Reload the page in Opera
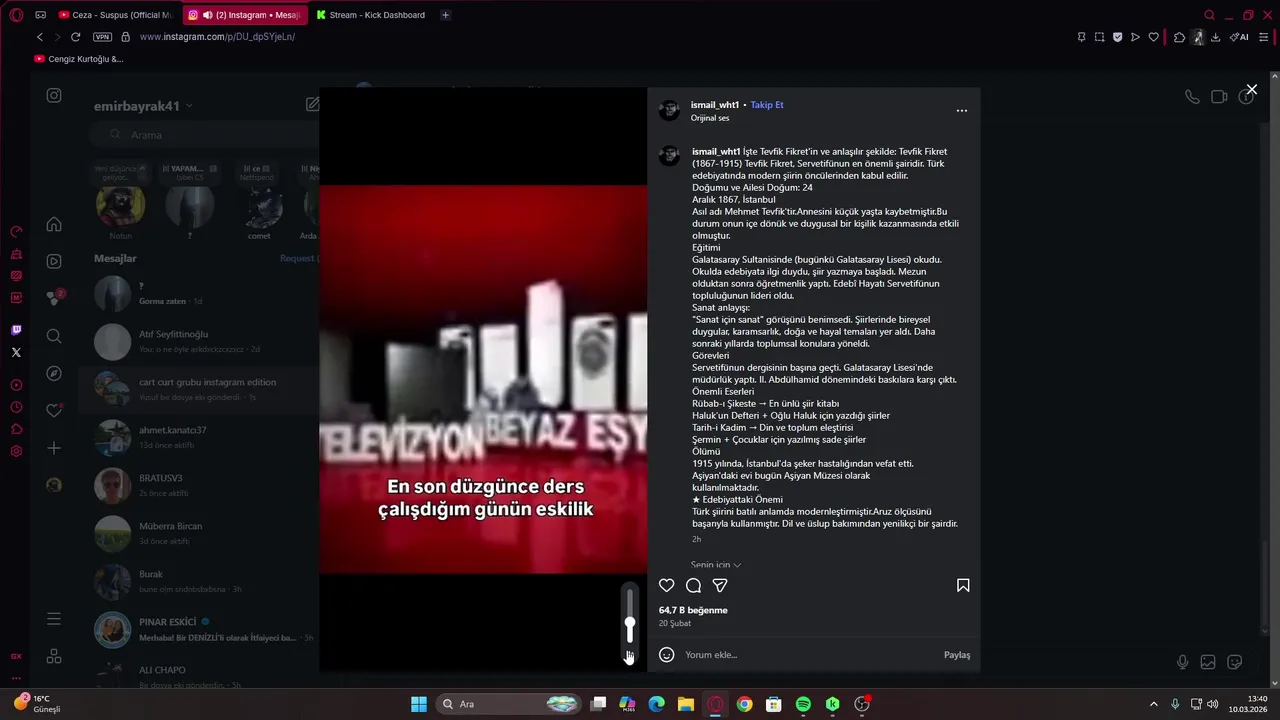The height and width of the screenshot is (720, 1280). point(75,37)
